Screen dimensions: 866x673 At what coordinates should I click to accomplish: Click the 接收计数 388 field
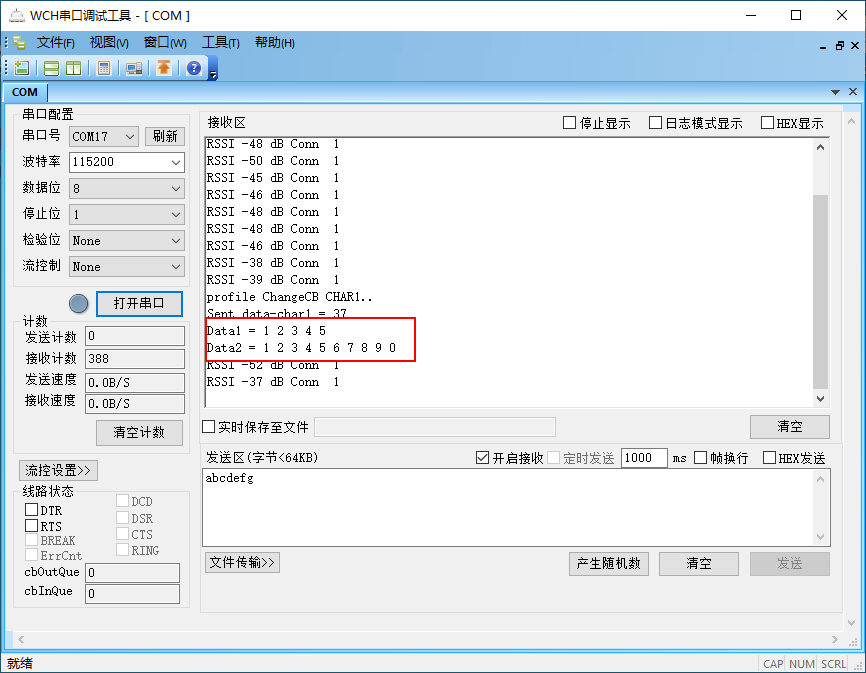click(135, 358)
